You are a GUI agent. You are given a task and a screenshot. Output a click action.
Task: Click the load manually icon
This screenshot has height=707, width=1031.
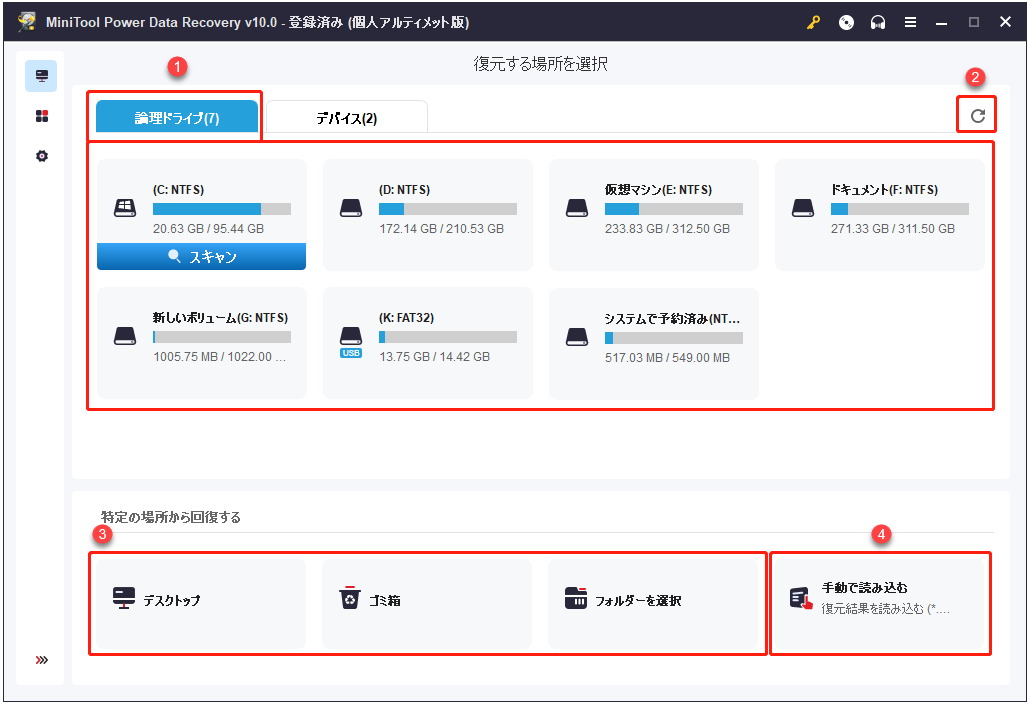pos(802,598)
